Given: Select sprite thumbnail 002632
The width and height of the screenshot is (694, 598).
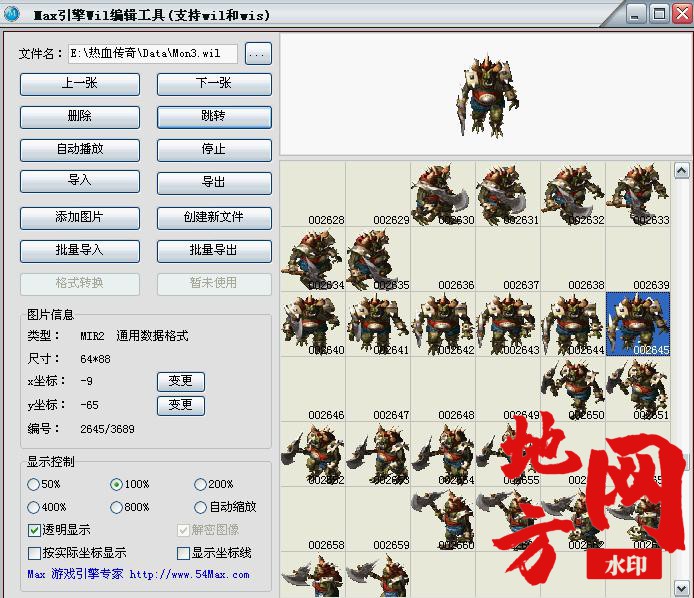Looking at the screenshot, I should [x=573, y=194].
